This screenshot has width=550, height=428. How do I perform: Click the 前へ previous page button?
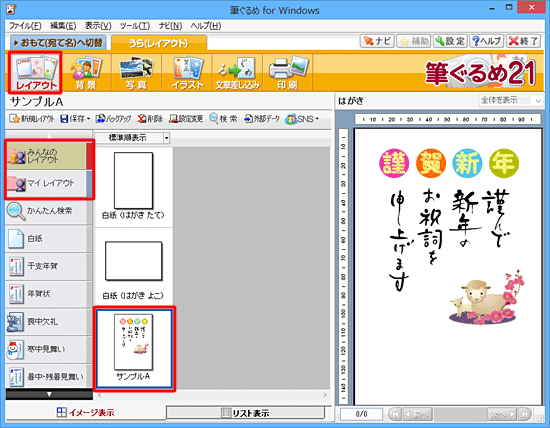click(417, 414)
